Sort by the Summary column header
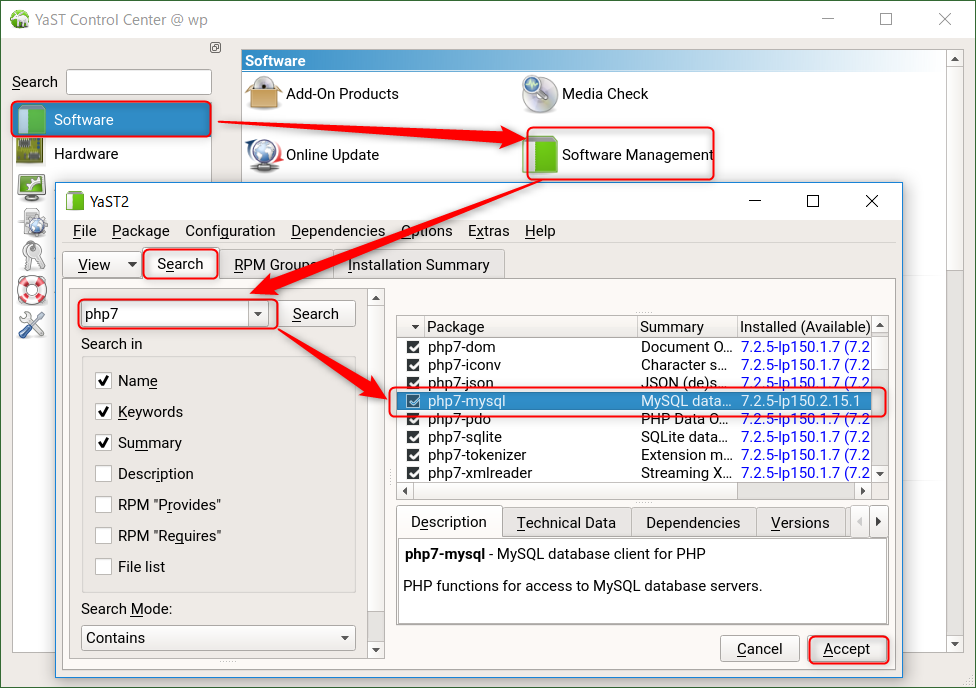976x688 pixels. [687, 327]
